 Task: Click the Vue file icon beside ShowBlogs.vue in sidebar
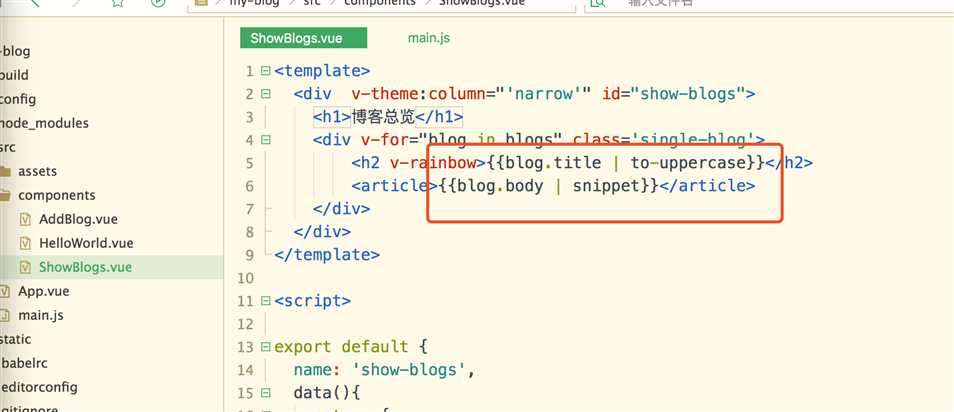25,267
